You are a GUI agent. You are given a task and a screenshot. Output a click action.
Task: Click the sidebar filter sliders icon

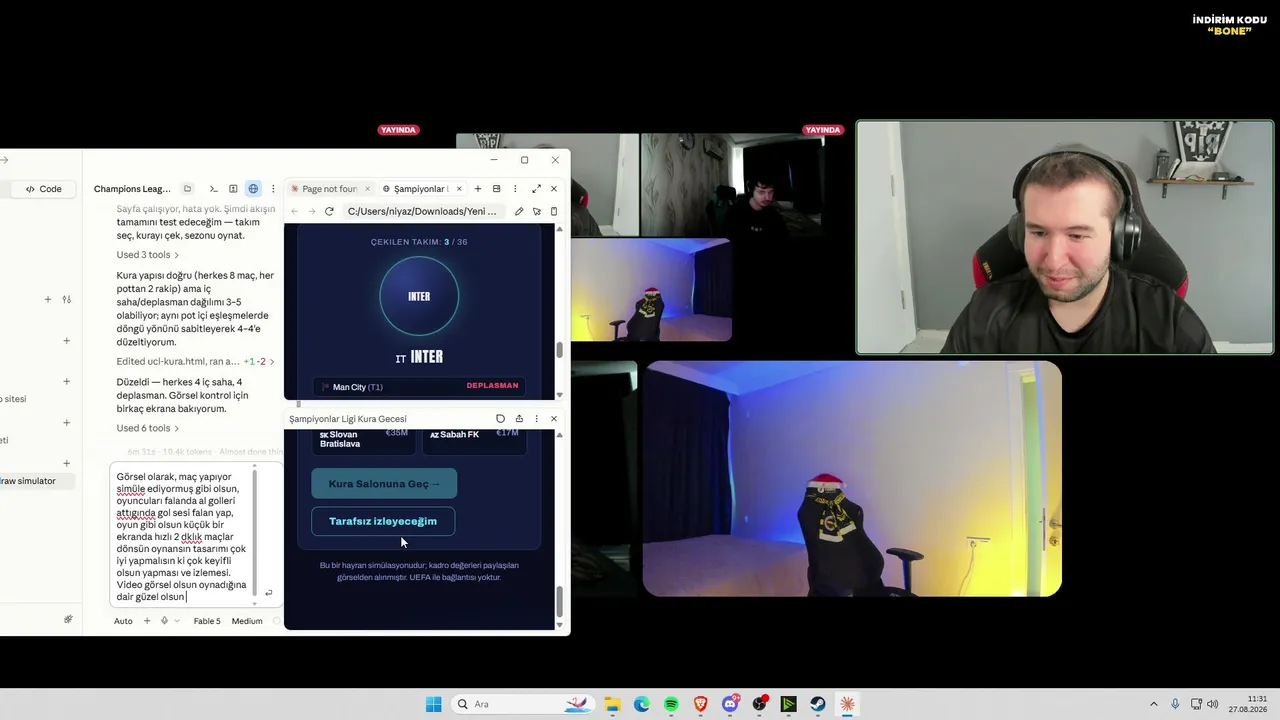tap(67, 299)
